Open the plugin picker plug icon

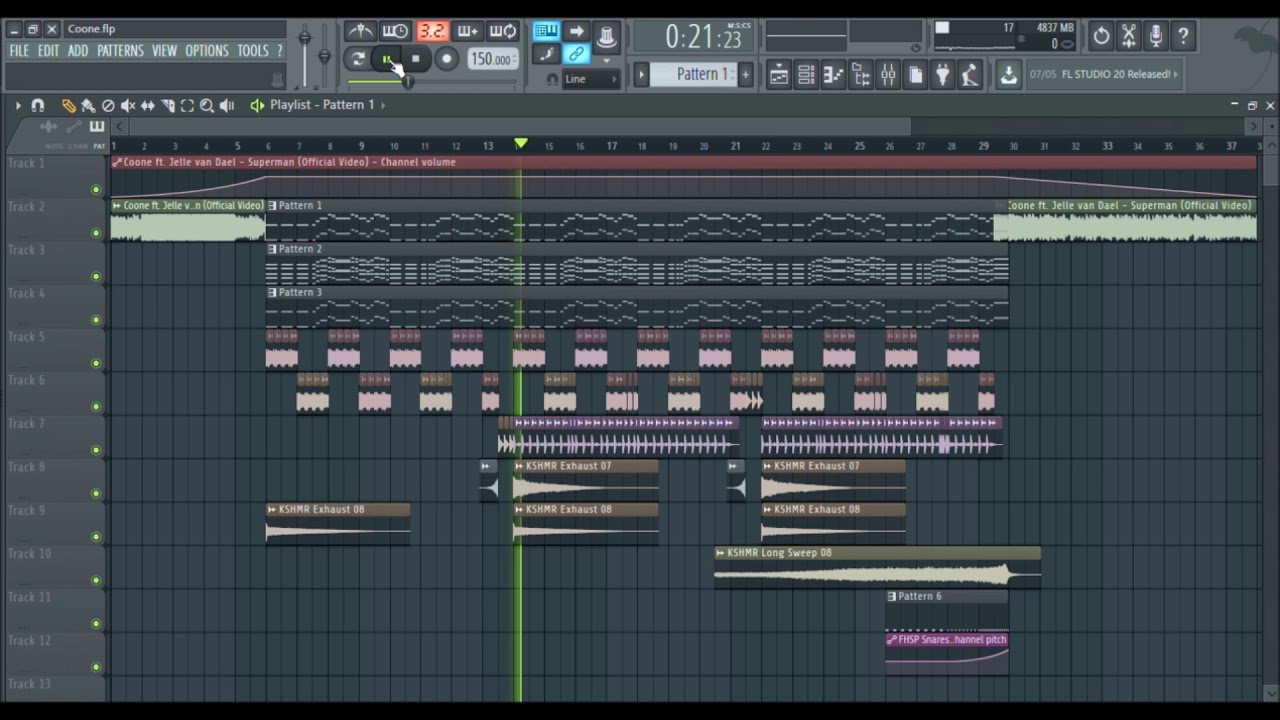942,75
